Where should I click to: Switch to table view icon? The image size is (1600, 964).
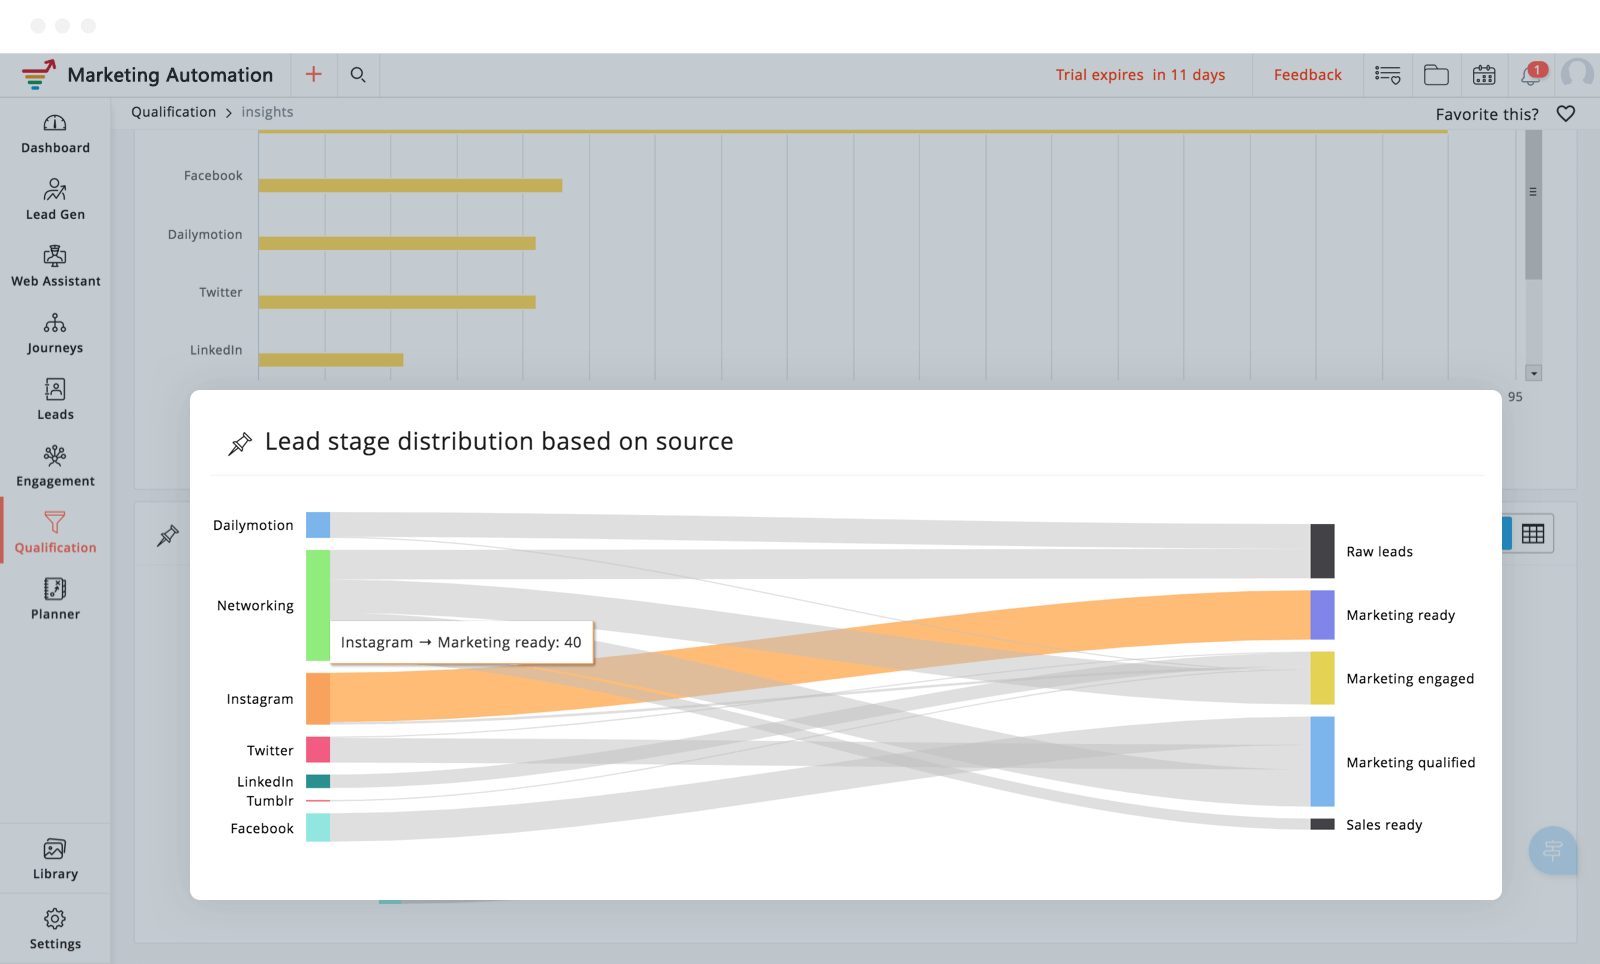pos(1533,534)
